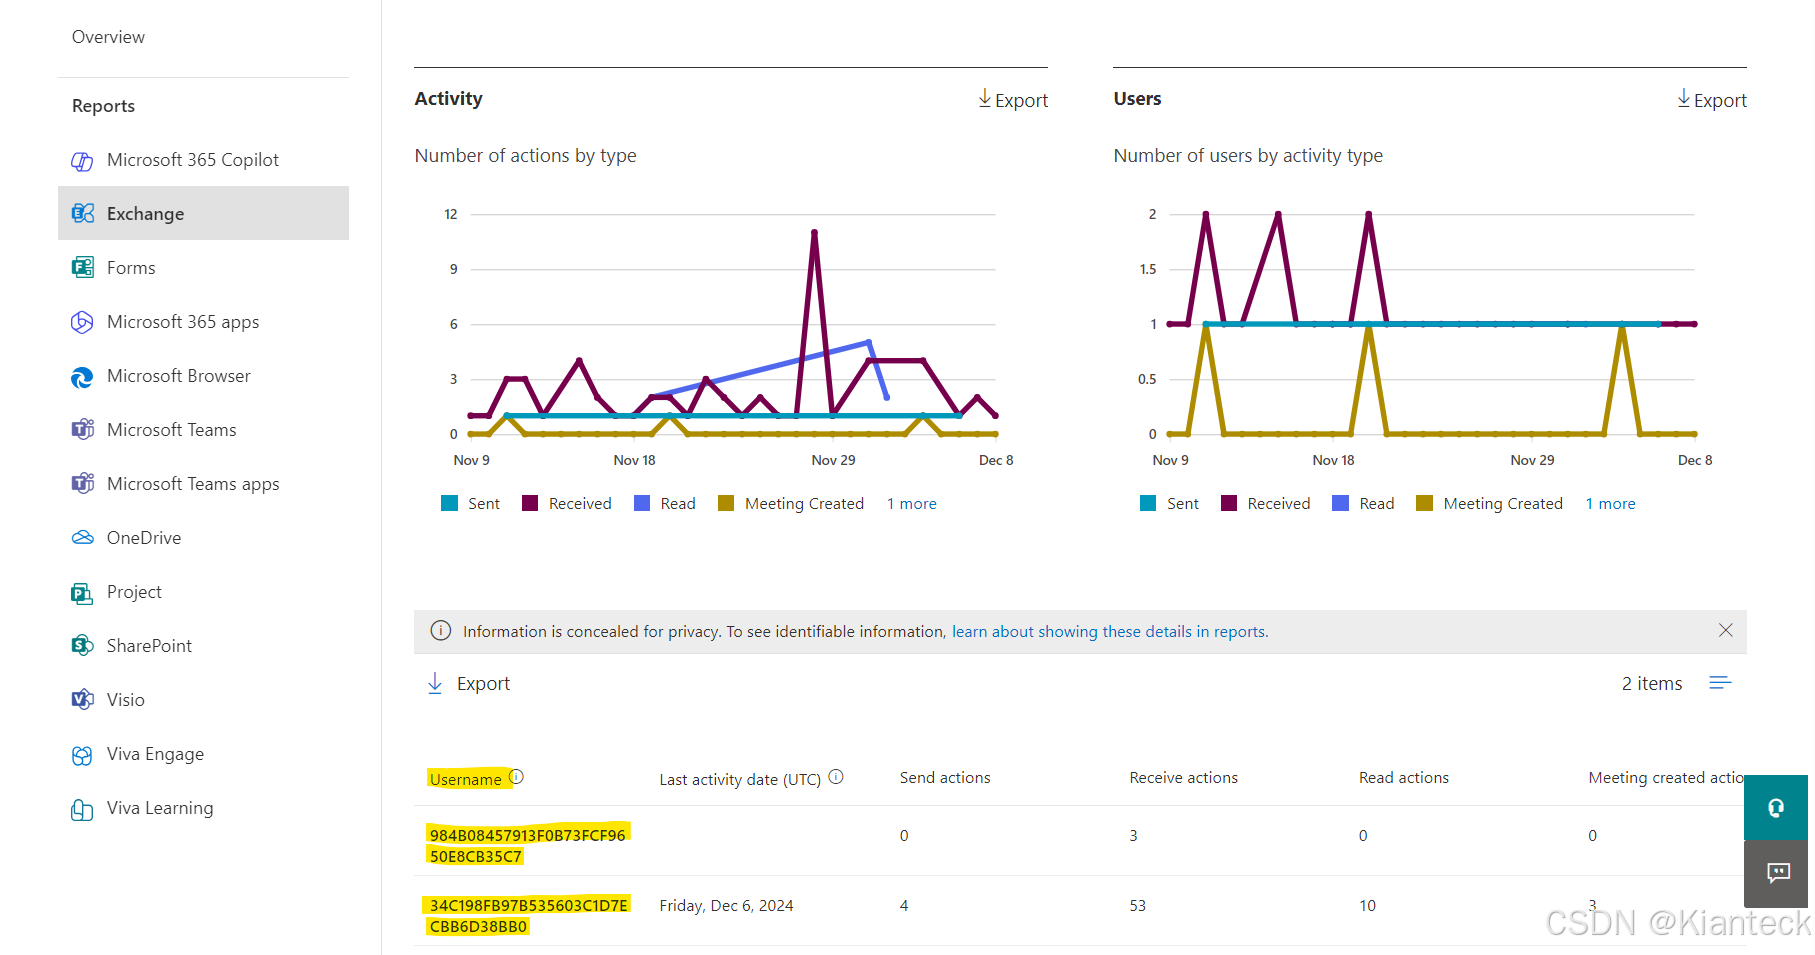Toggle Received series in Users chart legend
Viewport: 1815px width, 955px height.
click(1266, 504)
